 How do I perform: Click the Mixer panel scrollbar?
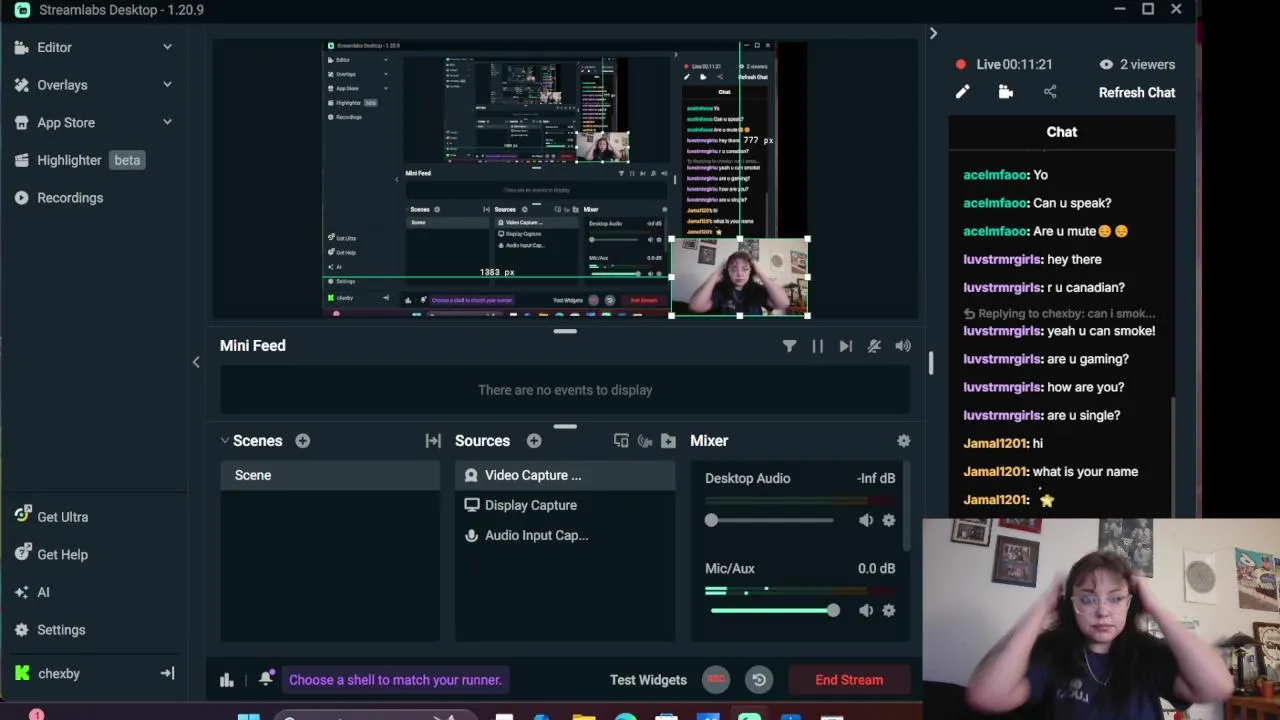[x=907, y=506]
